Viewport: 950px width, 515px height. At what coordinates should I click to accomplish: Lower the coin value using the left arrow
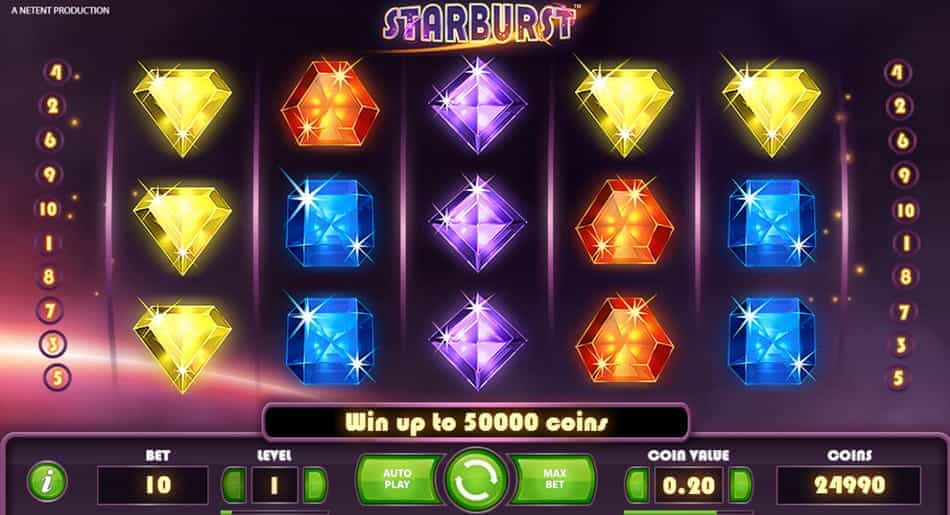click(637, 485)
